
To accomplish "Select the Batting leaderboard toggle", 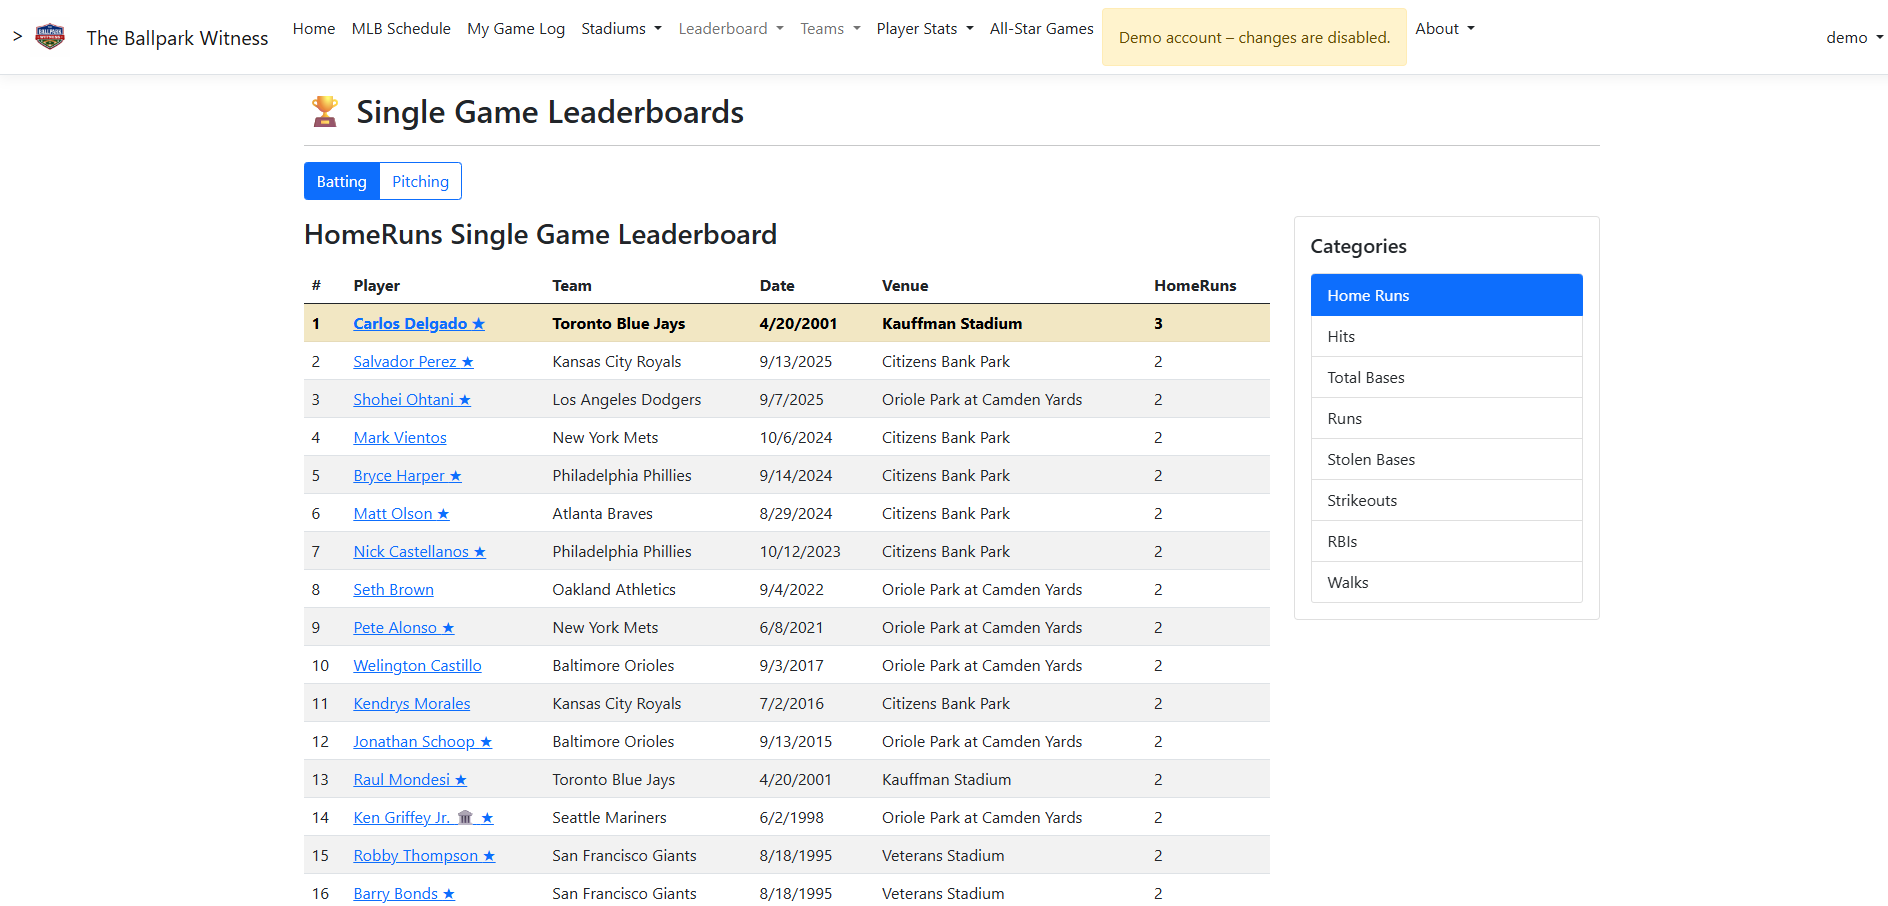I will click(x=342, y=181).
